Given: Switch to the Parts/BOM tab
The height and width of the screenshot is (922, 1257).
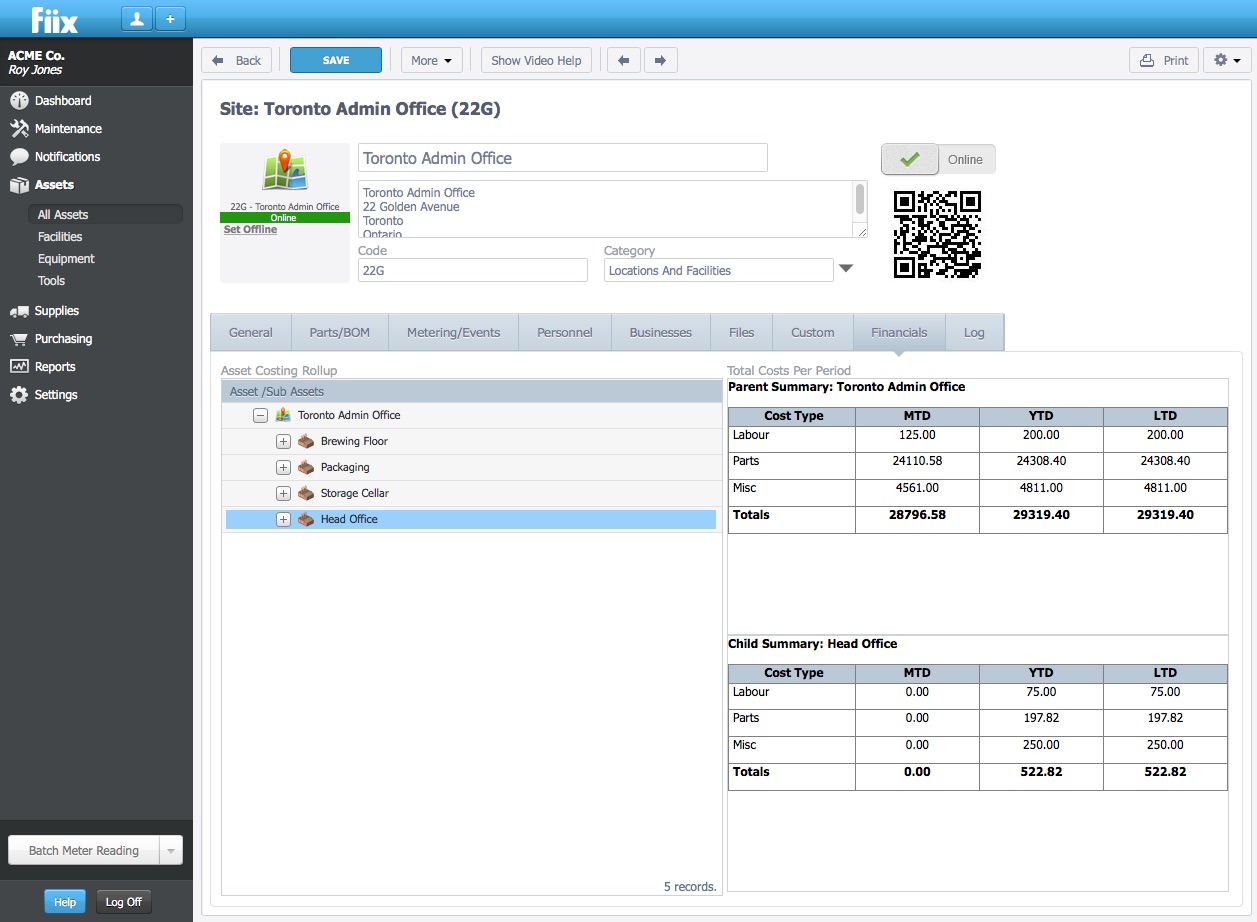Looking at the screenshot, I should [340, 332].
